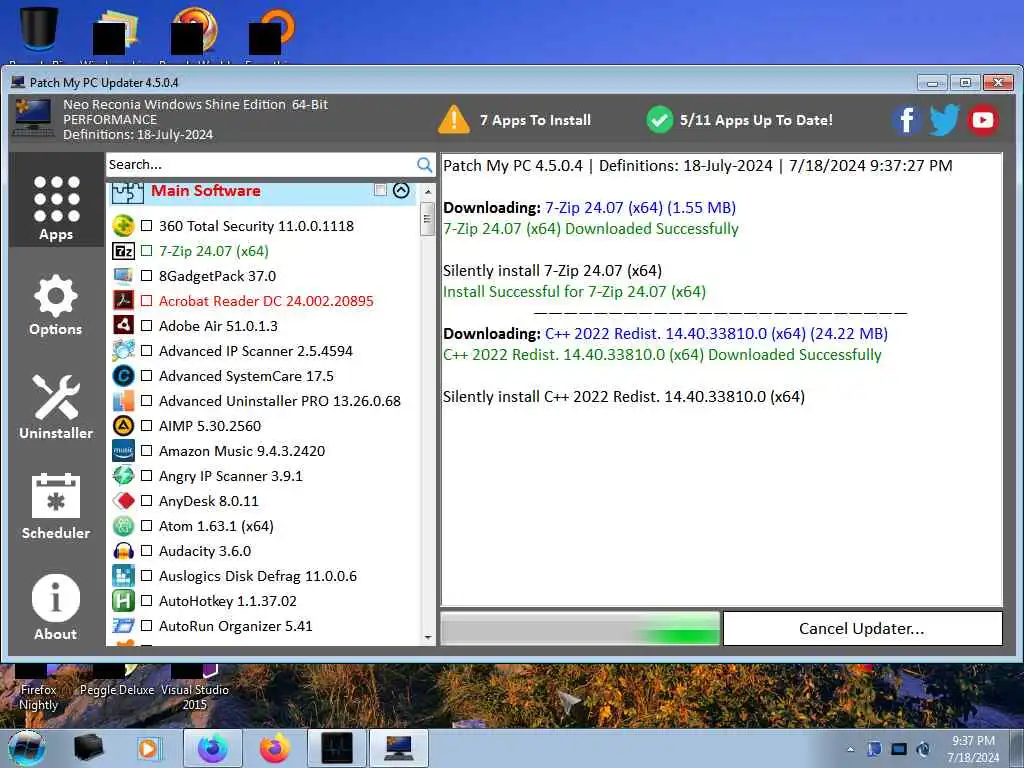
Task: Click 5/11 Apps Up To Date text
Action: click(756, 120)
